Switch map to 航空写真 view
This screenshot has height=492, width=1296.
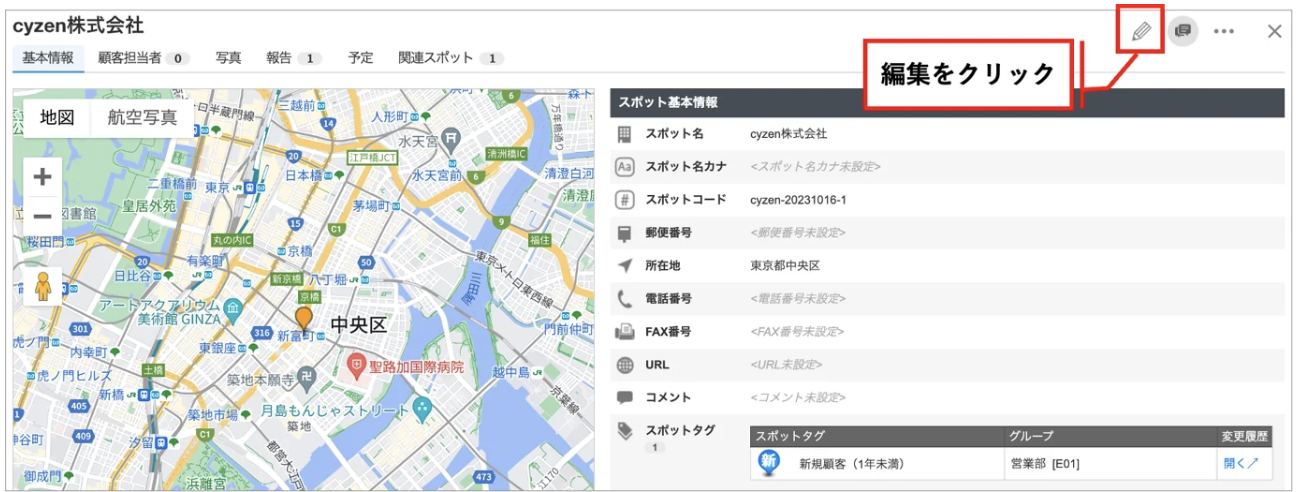(142, 118)
